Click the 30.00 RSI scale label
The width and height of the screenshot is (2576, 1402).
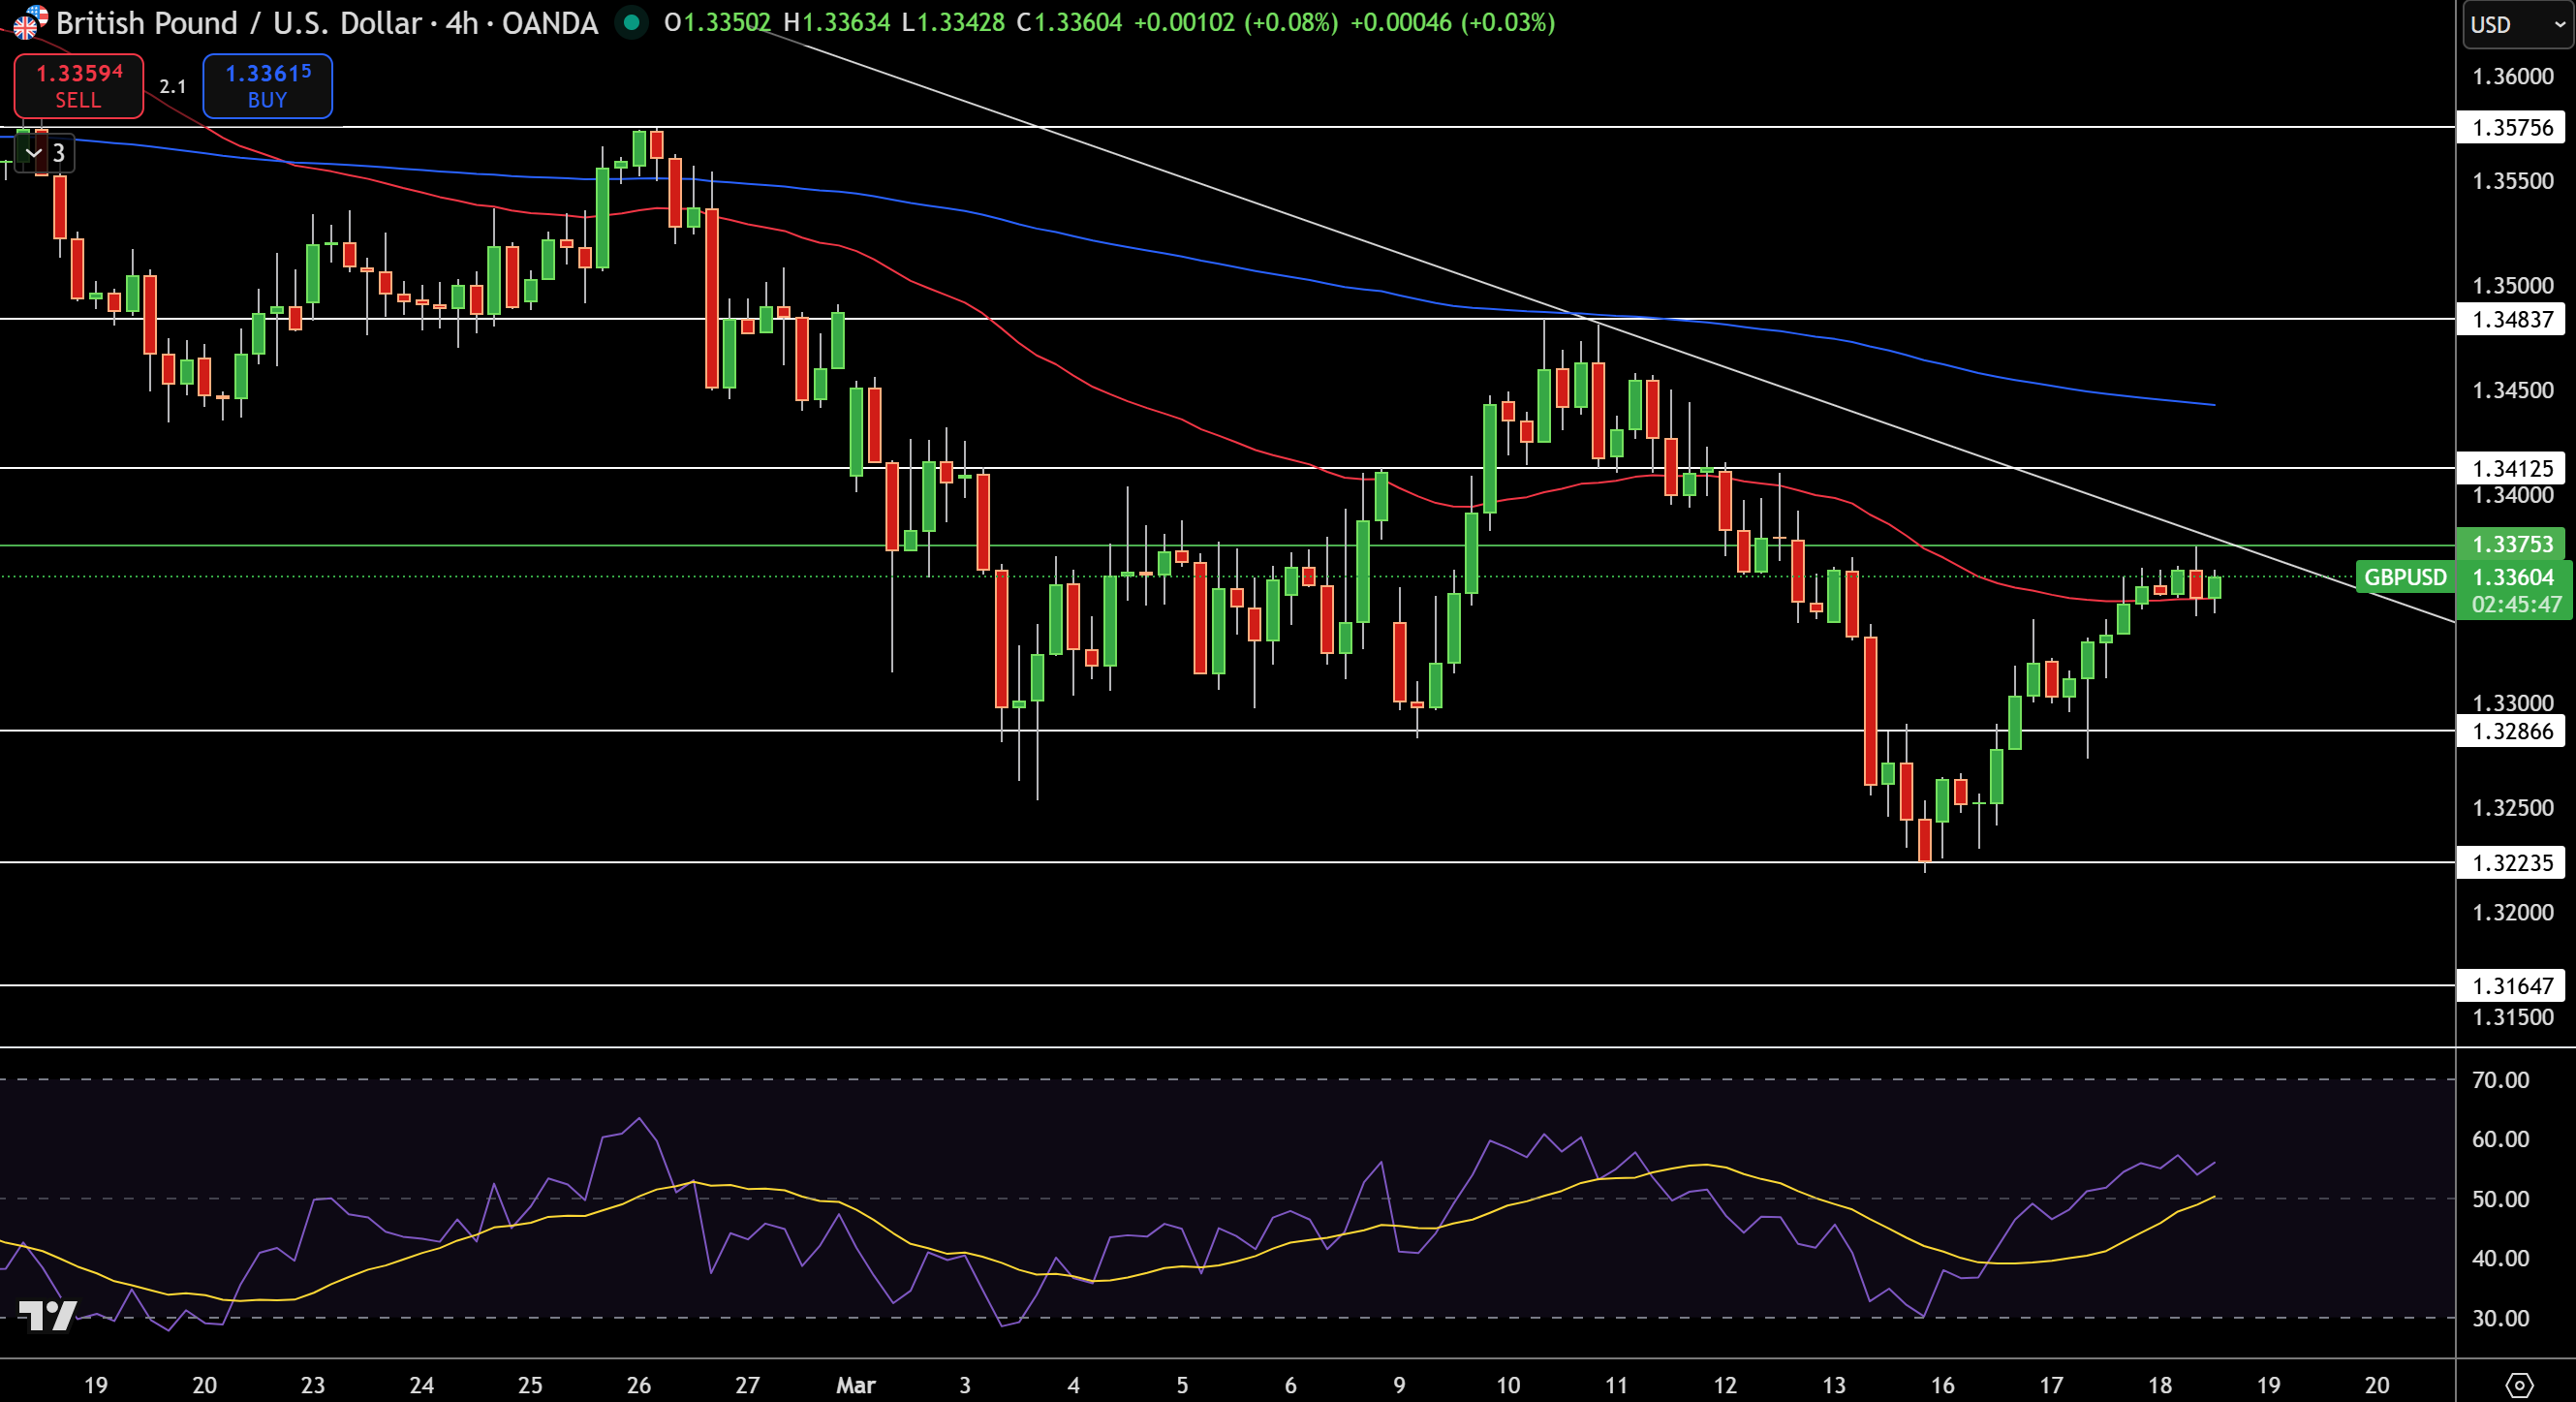(x=2499, y=1318)
